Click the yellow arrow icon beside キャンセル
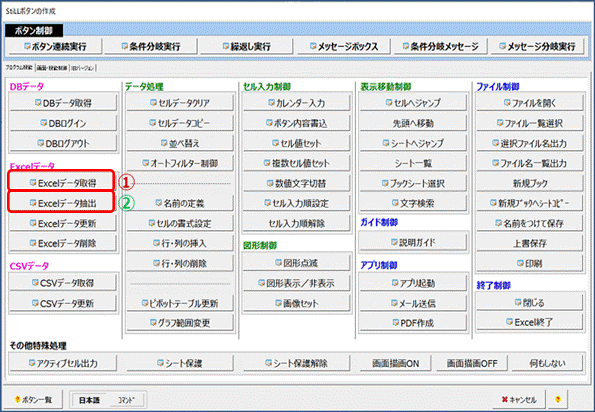The height and width of the screenshot is (412, 595). 557,399
